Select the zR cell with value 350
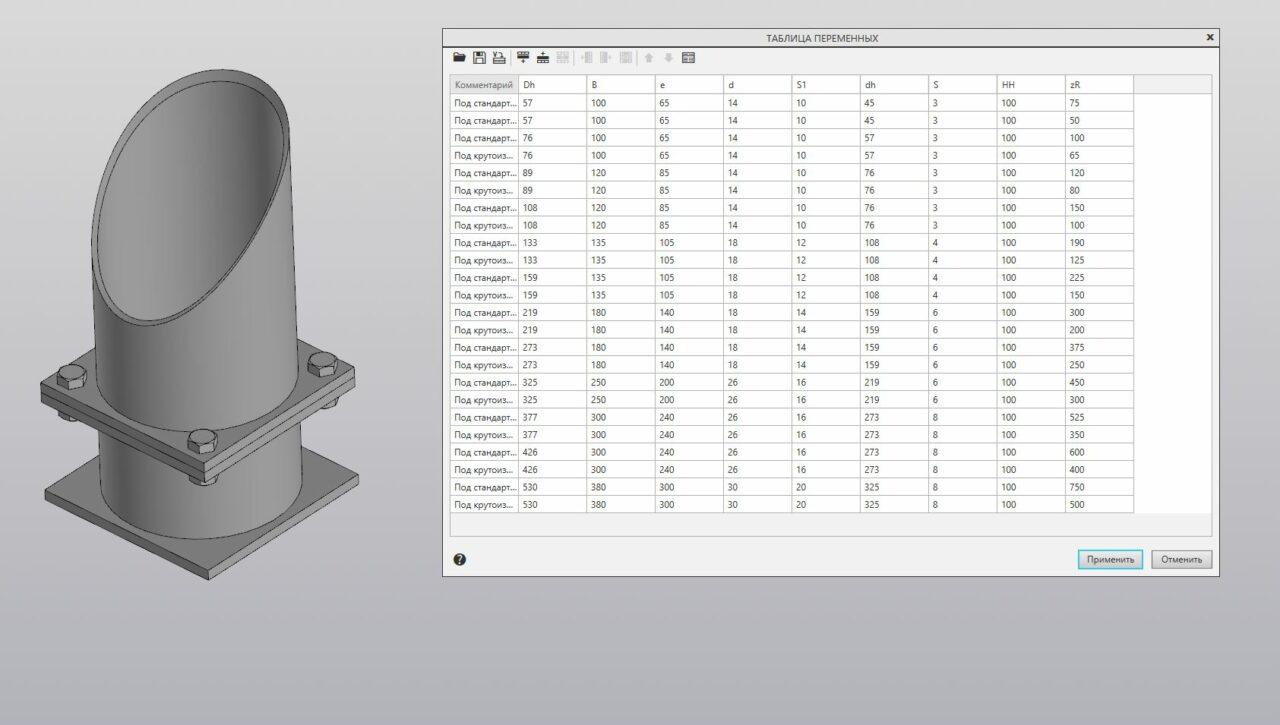 1099,435
